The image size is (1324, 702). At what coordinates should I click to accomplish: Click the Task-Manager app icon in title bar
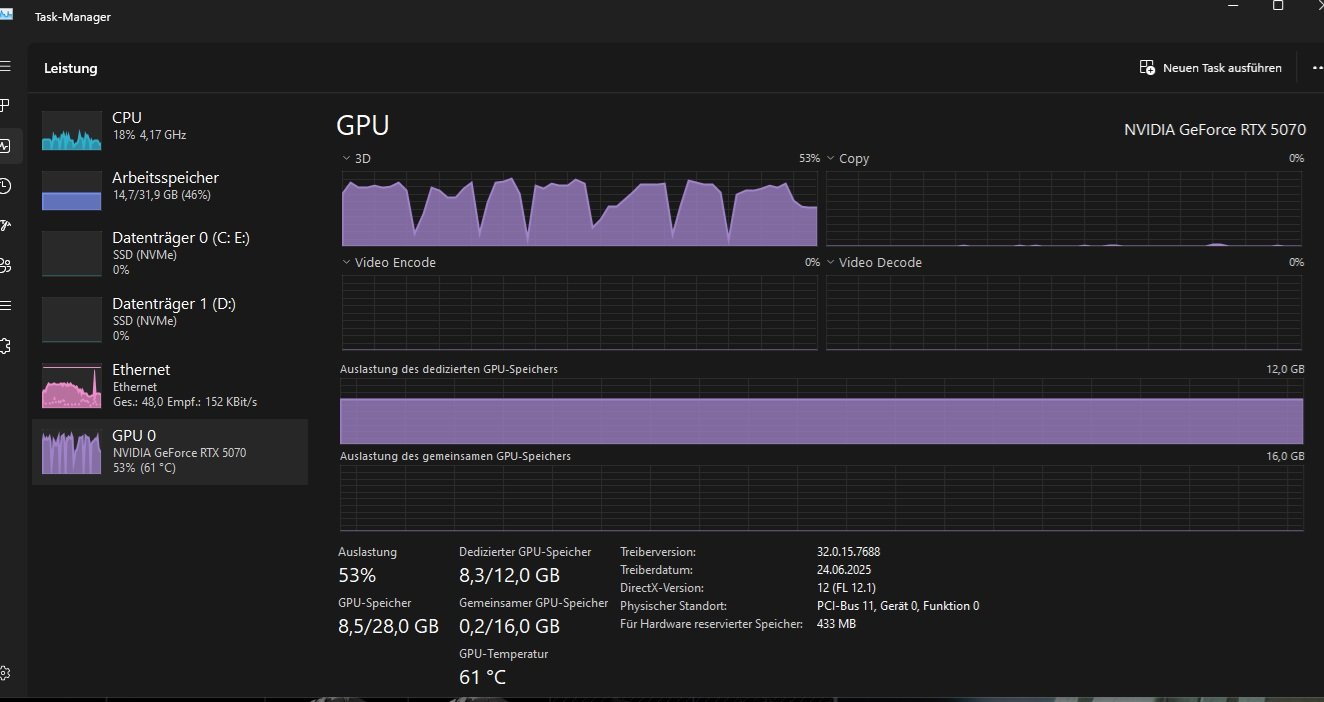[6, 15]
